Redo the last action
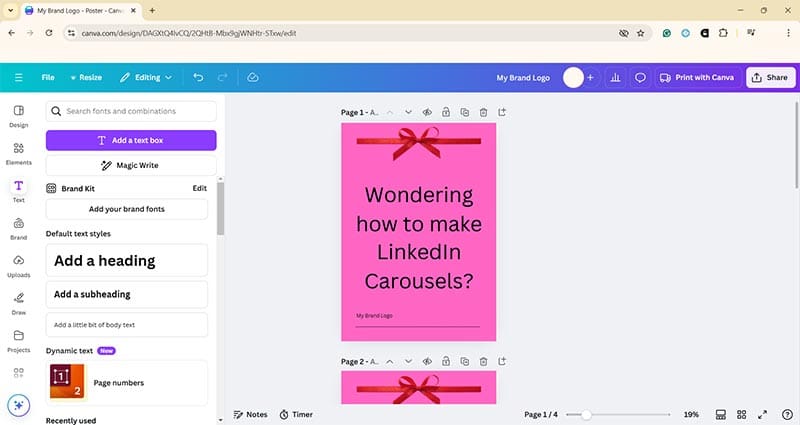Viewport: 800px width, 425px height. click(x=222, y=78)
